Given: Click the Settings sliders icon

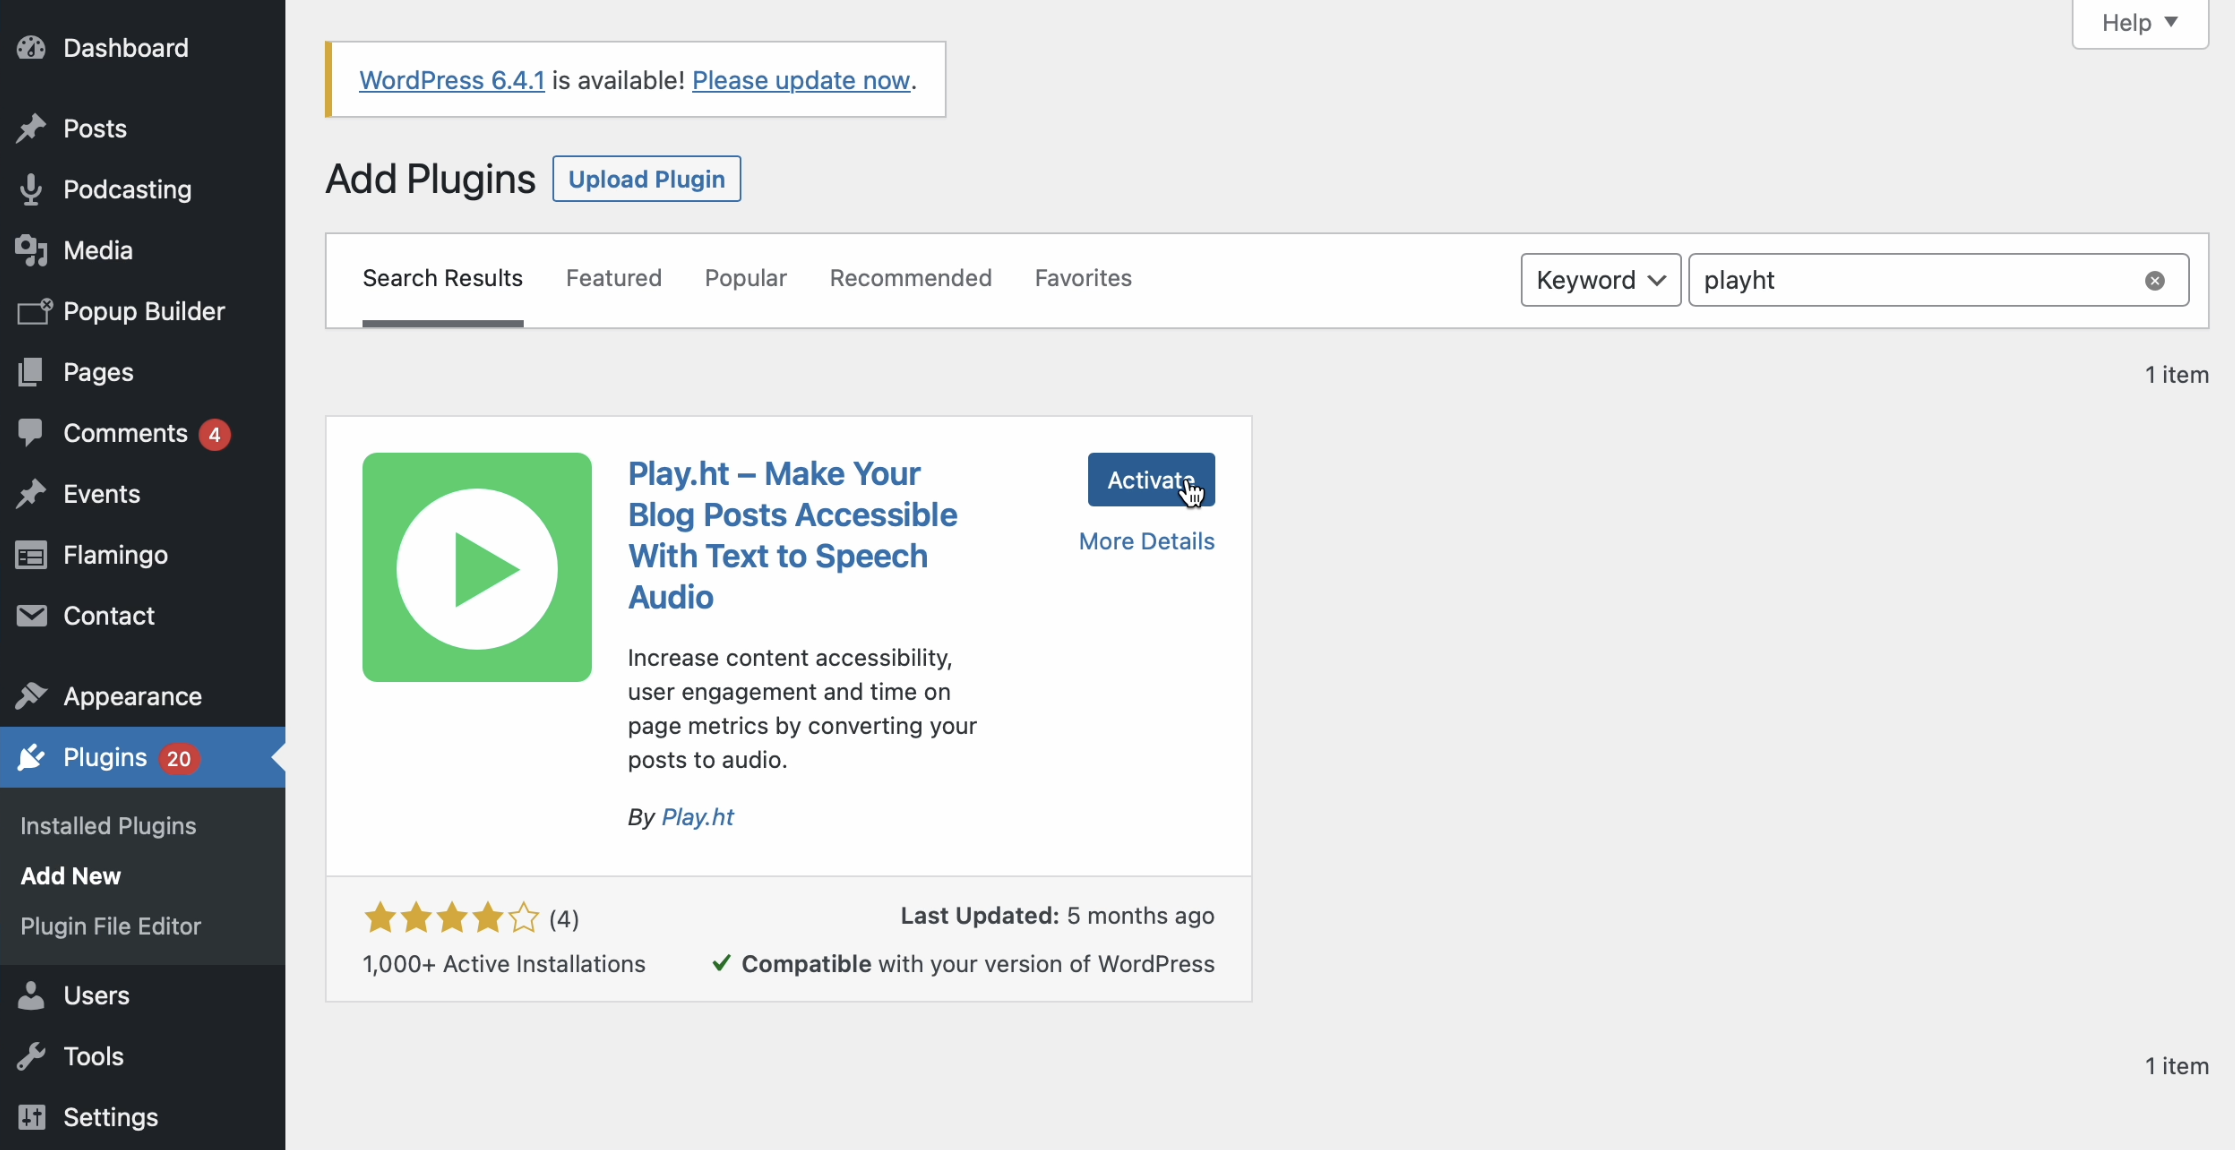Looking at the screenshot, I should pyautogui.click(x=31, y=1117).
